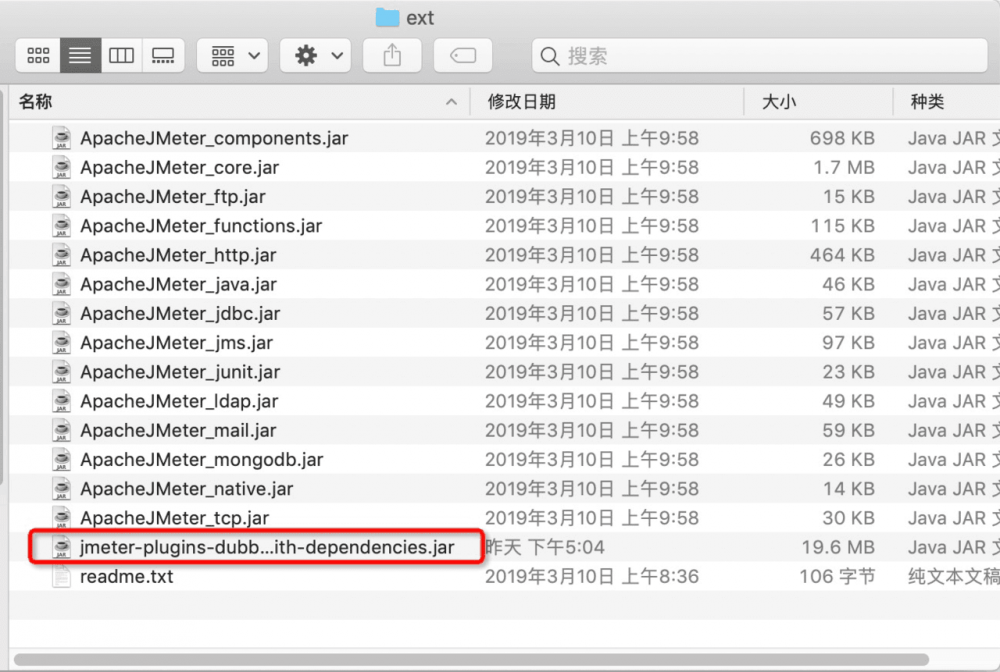Screen dimensions: 1000x672
Task: Click ApacheJMeter_jdbc.jar file icon
Action: point(61,313)
